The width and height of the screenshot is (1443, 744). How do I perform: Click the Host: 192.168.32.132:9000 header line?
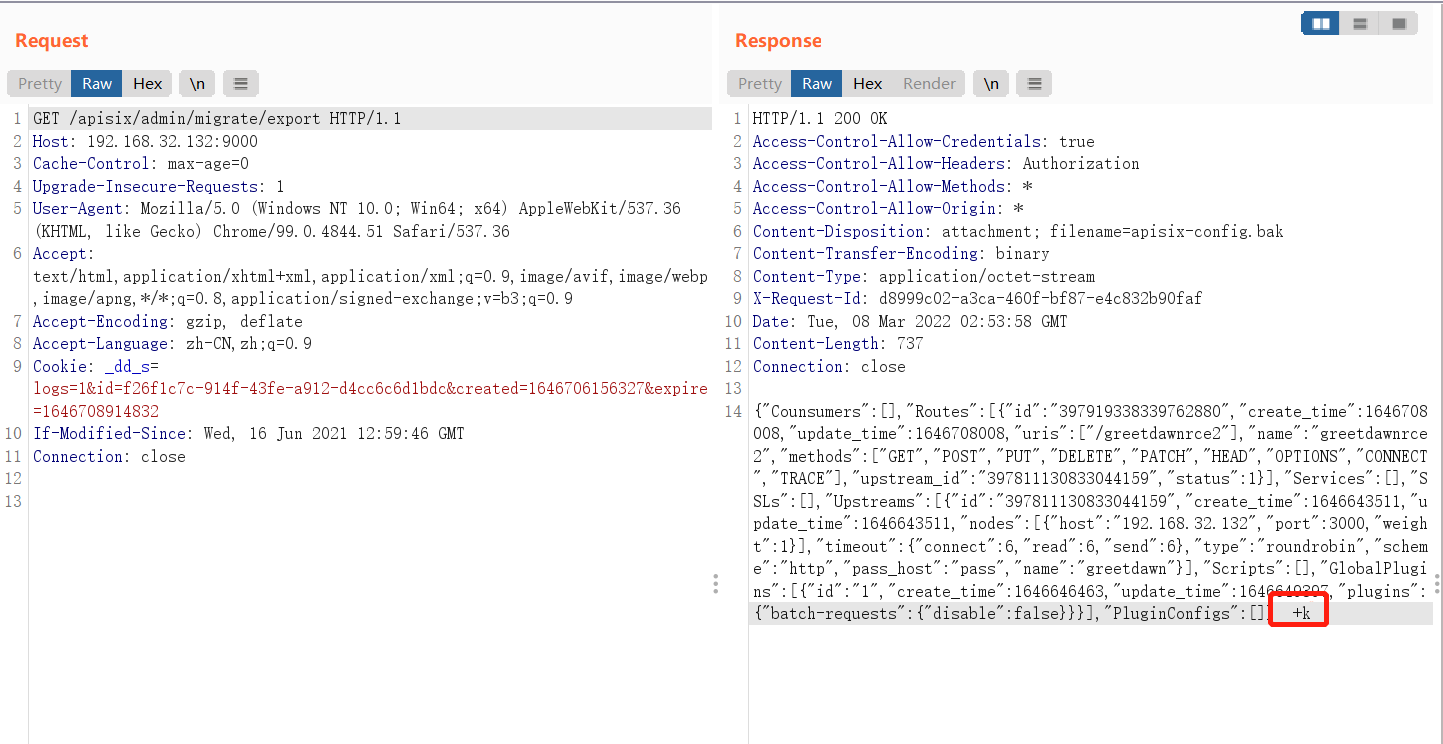(x=145, y=142)
